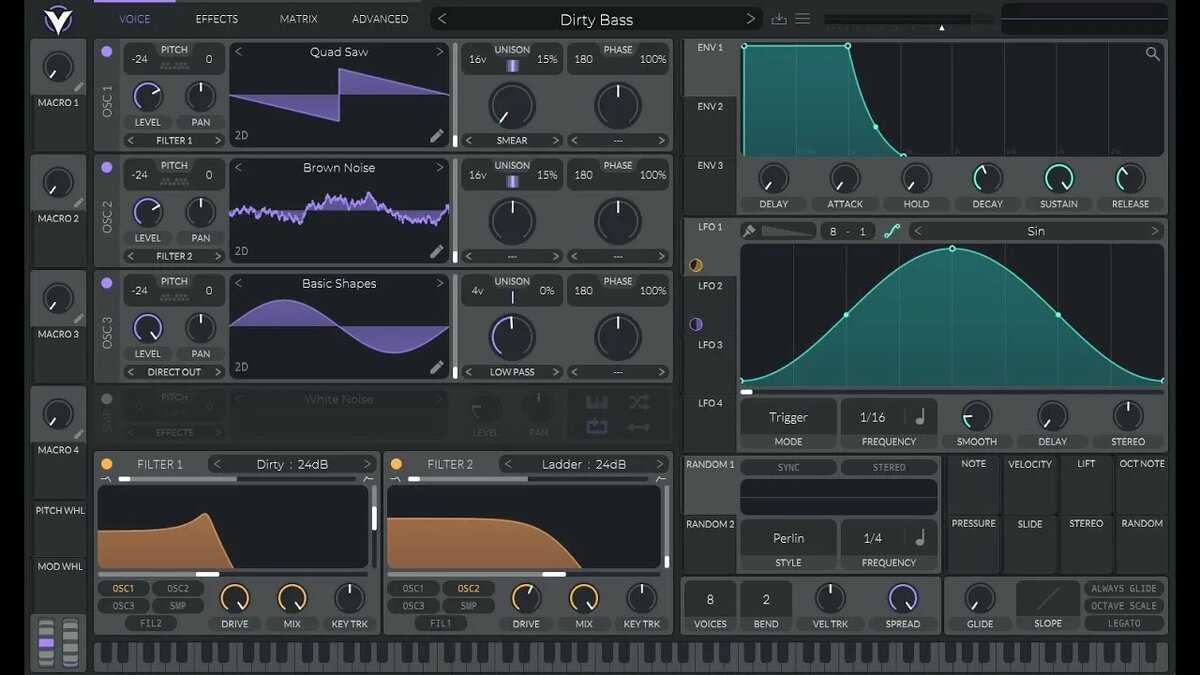Image resolution: width=1200 pixels, height=675 pixels.
Task: Disable the OSC 1 power toggle
Action: click(x=107, y=52)
